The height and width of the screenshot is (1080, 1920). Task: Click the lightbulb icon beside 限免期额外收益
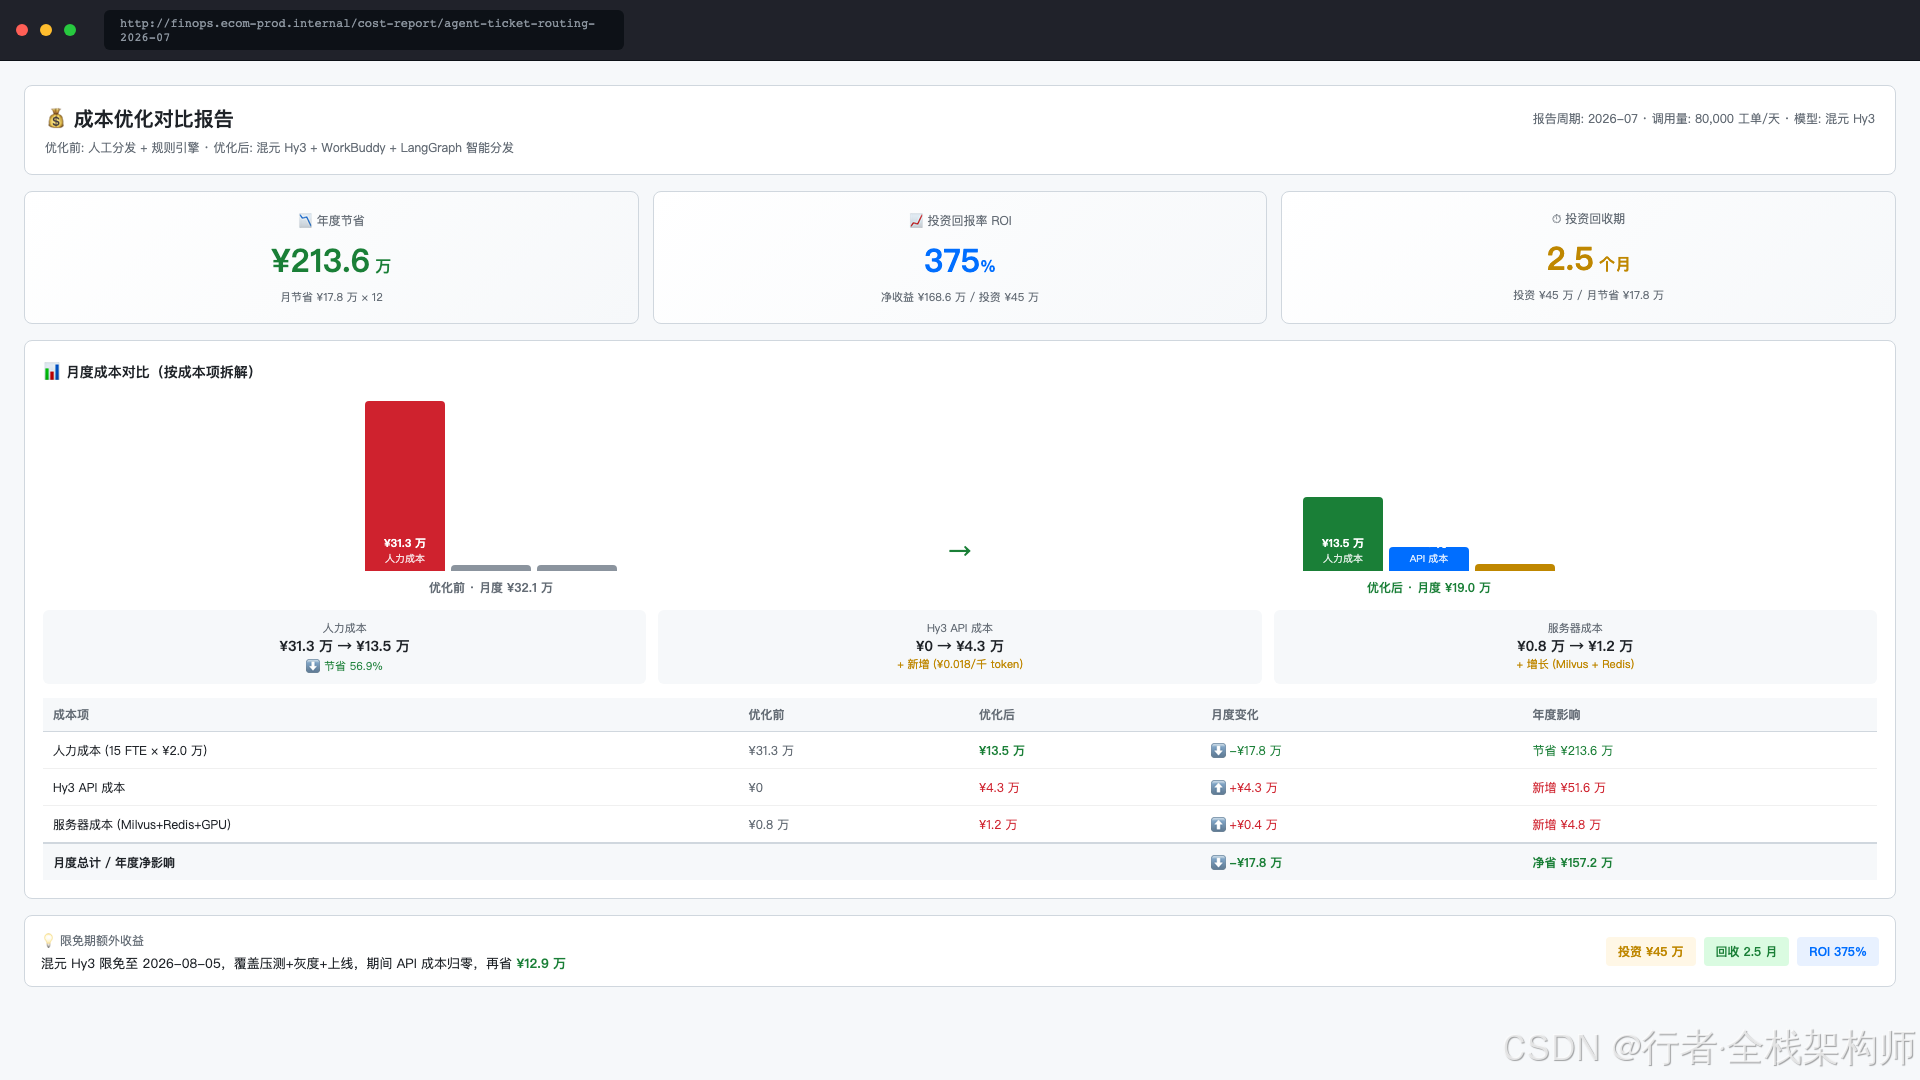pos(48,941)
